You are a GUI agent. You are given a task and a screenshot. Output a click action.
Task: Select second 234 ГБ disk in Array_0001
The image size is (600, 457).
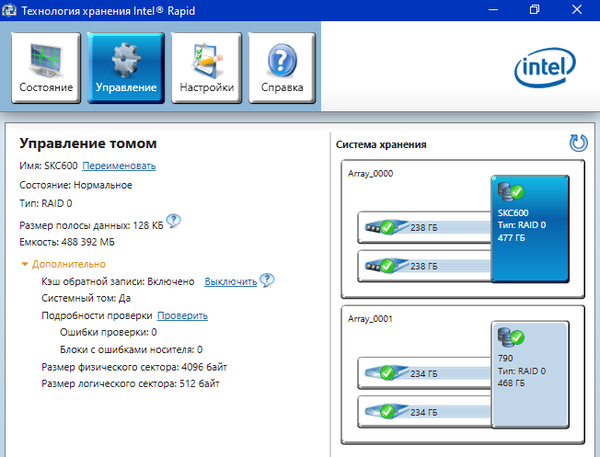pos(425,412)
